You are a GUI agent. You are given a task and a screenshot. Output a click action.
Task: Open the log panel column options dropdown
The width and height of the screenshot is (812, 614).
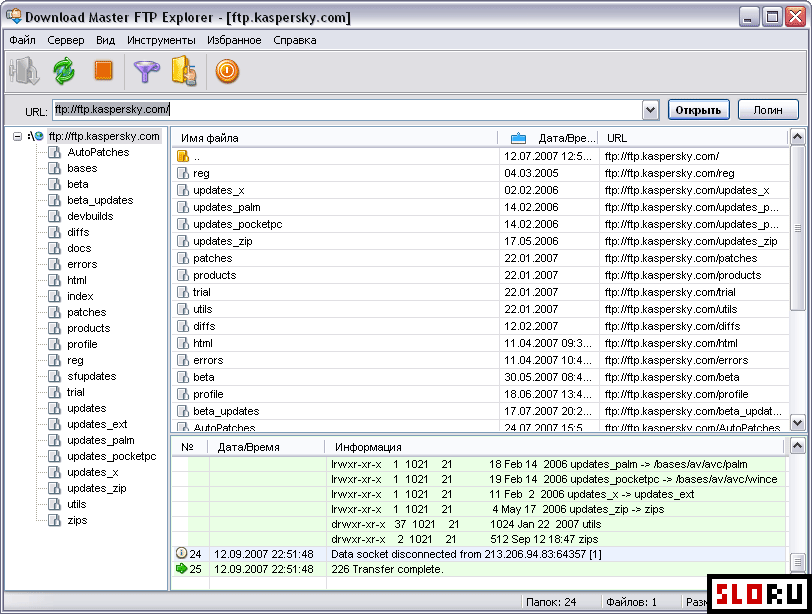tap(797, 446)
